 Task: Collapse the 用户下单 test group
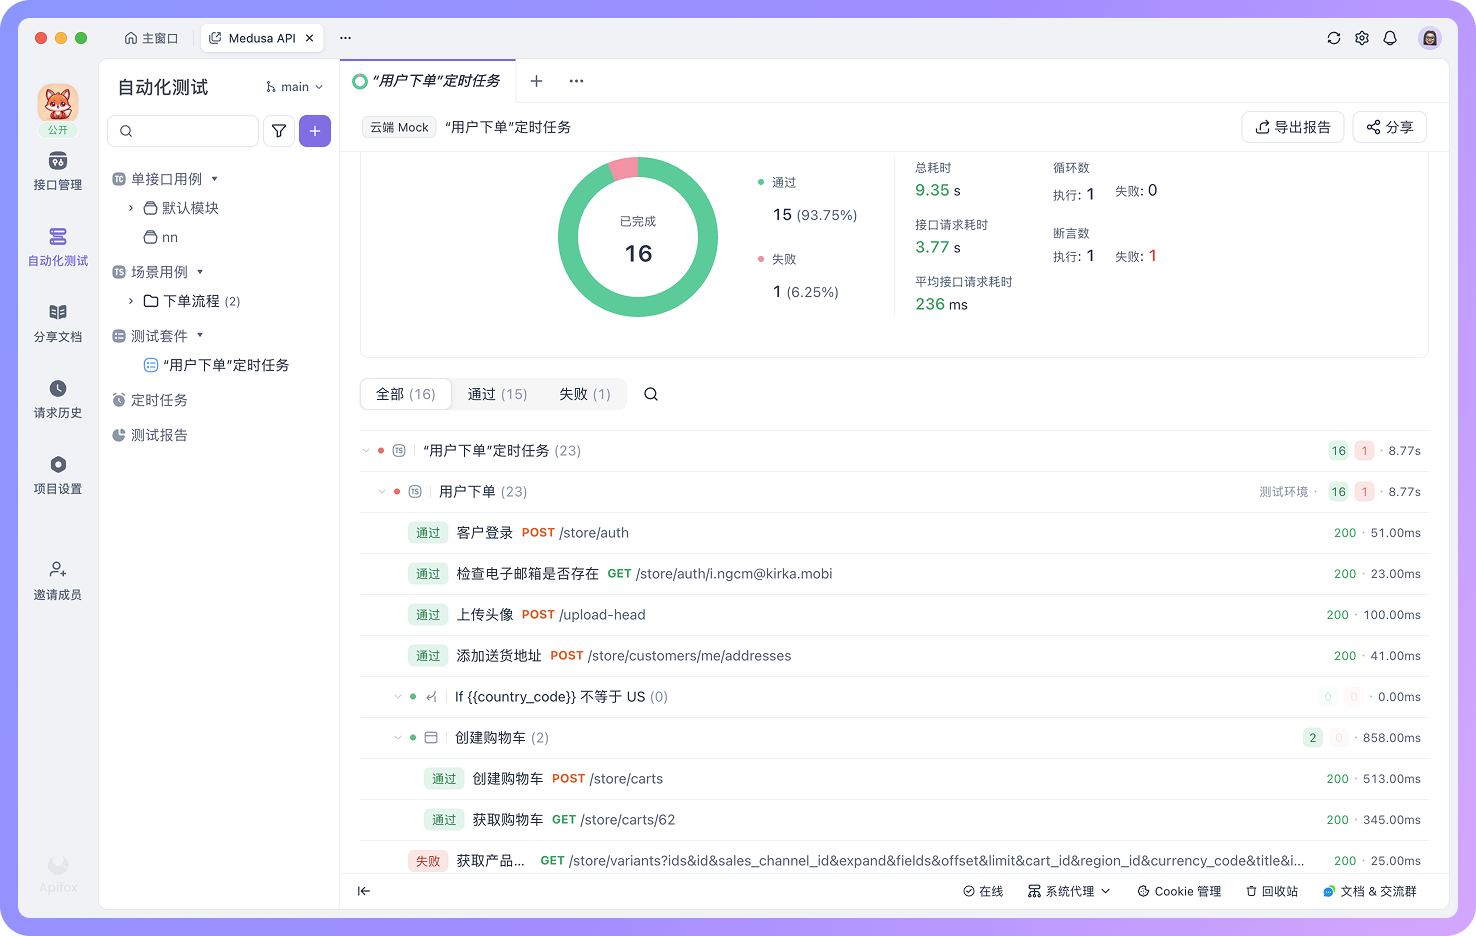tap(381, 491)
